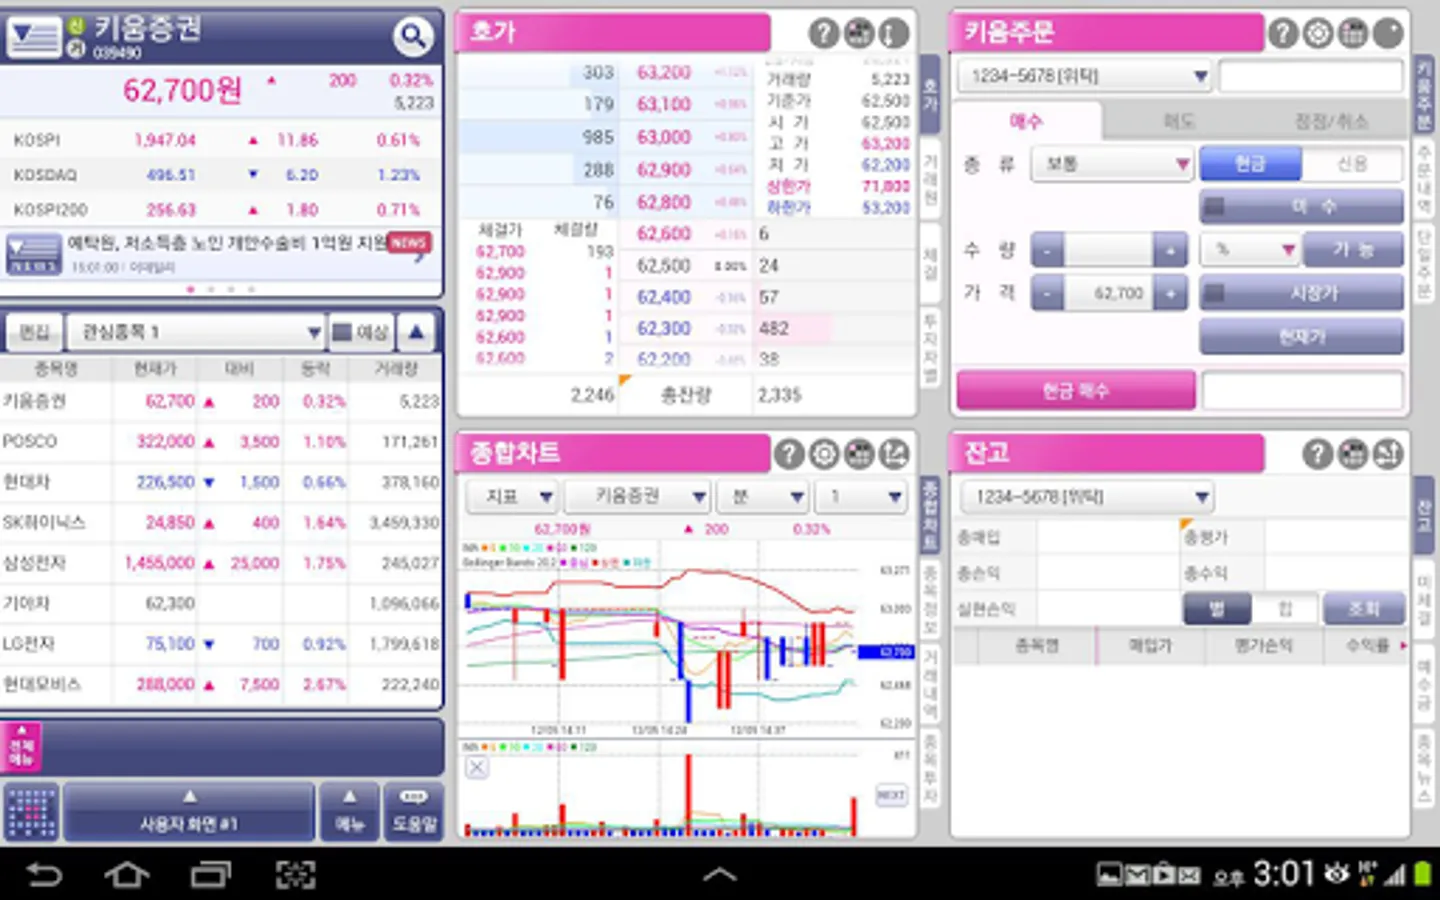Tap Android recent apps icon
1440x900 pixels.
point(210,875)
